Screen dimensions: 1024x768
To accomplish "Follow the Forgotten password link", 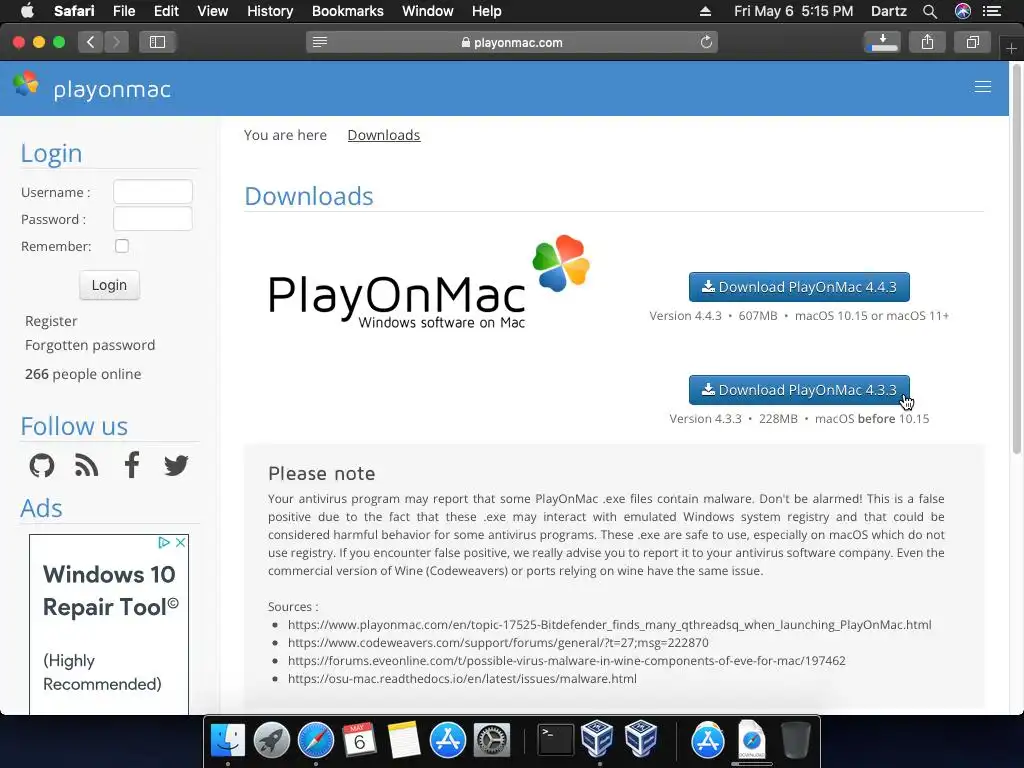I will click(x=90, y=345).
